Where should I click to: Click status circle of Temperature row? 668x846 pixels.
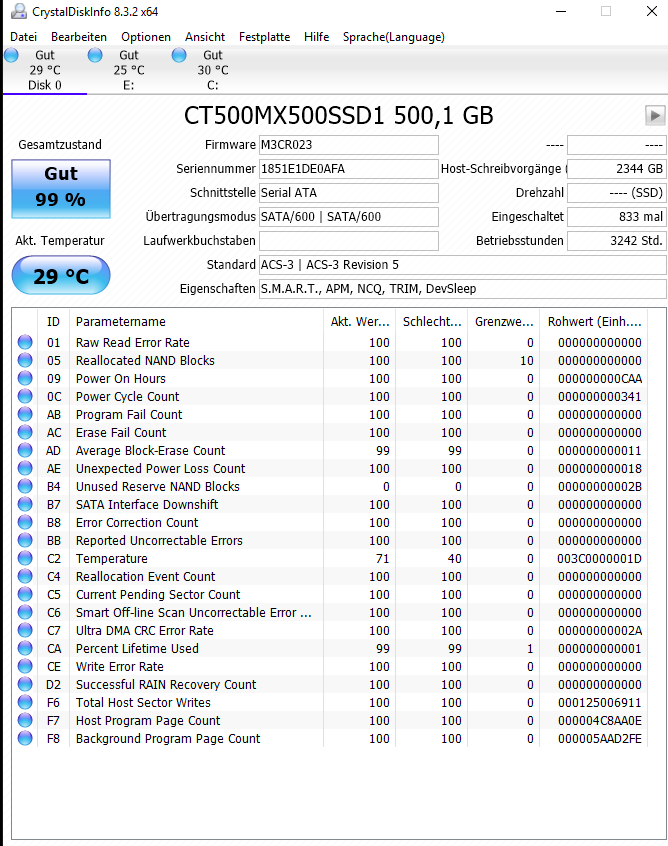pos(25,558)
